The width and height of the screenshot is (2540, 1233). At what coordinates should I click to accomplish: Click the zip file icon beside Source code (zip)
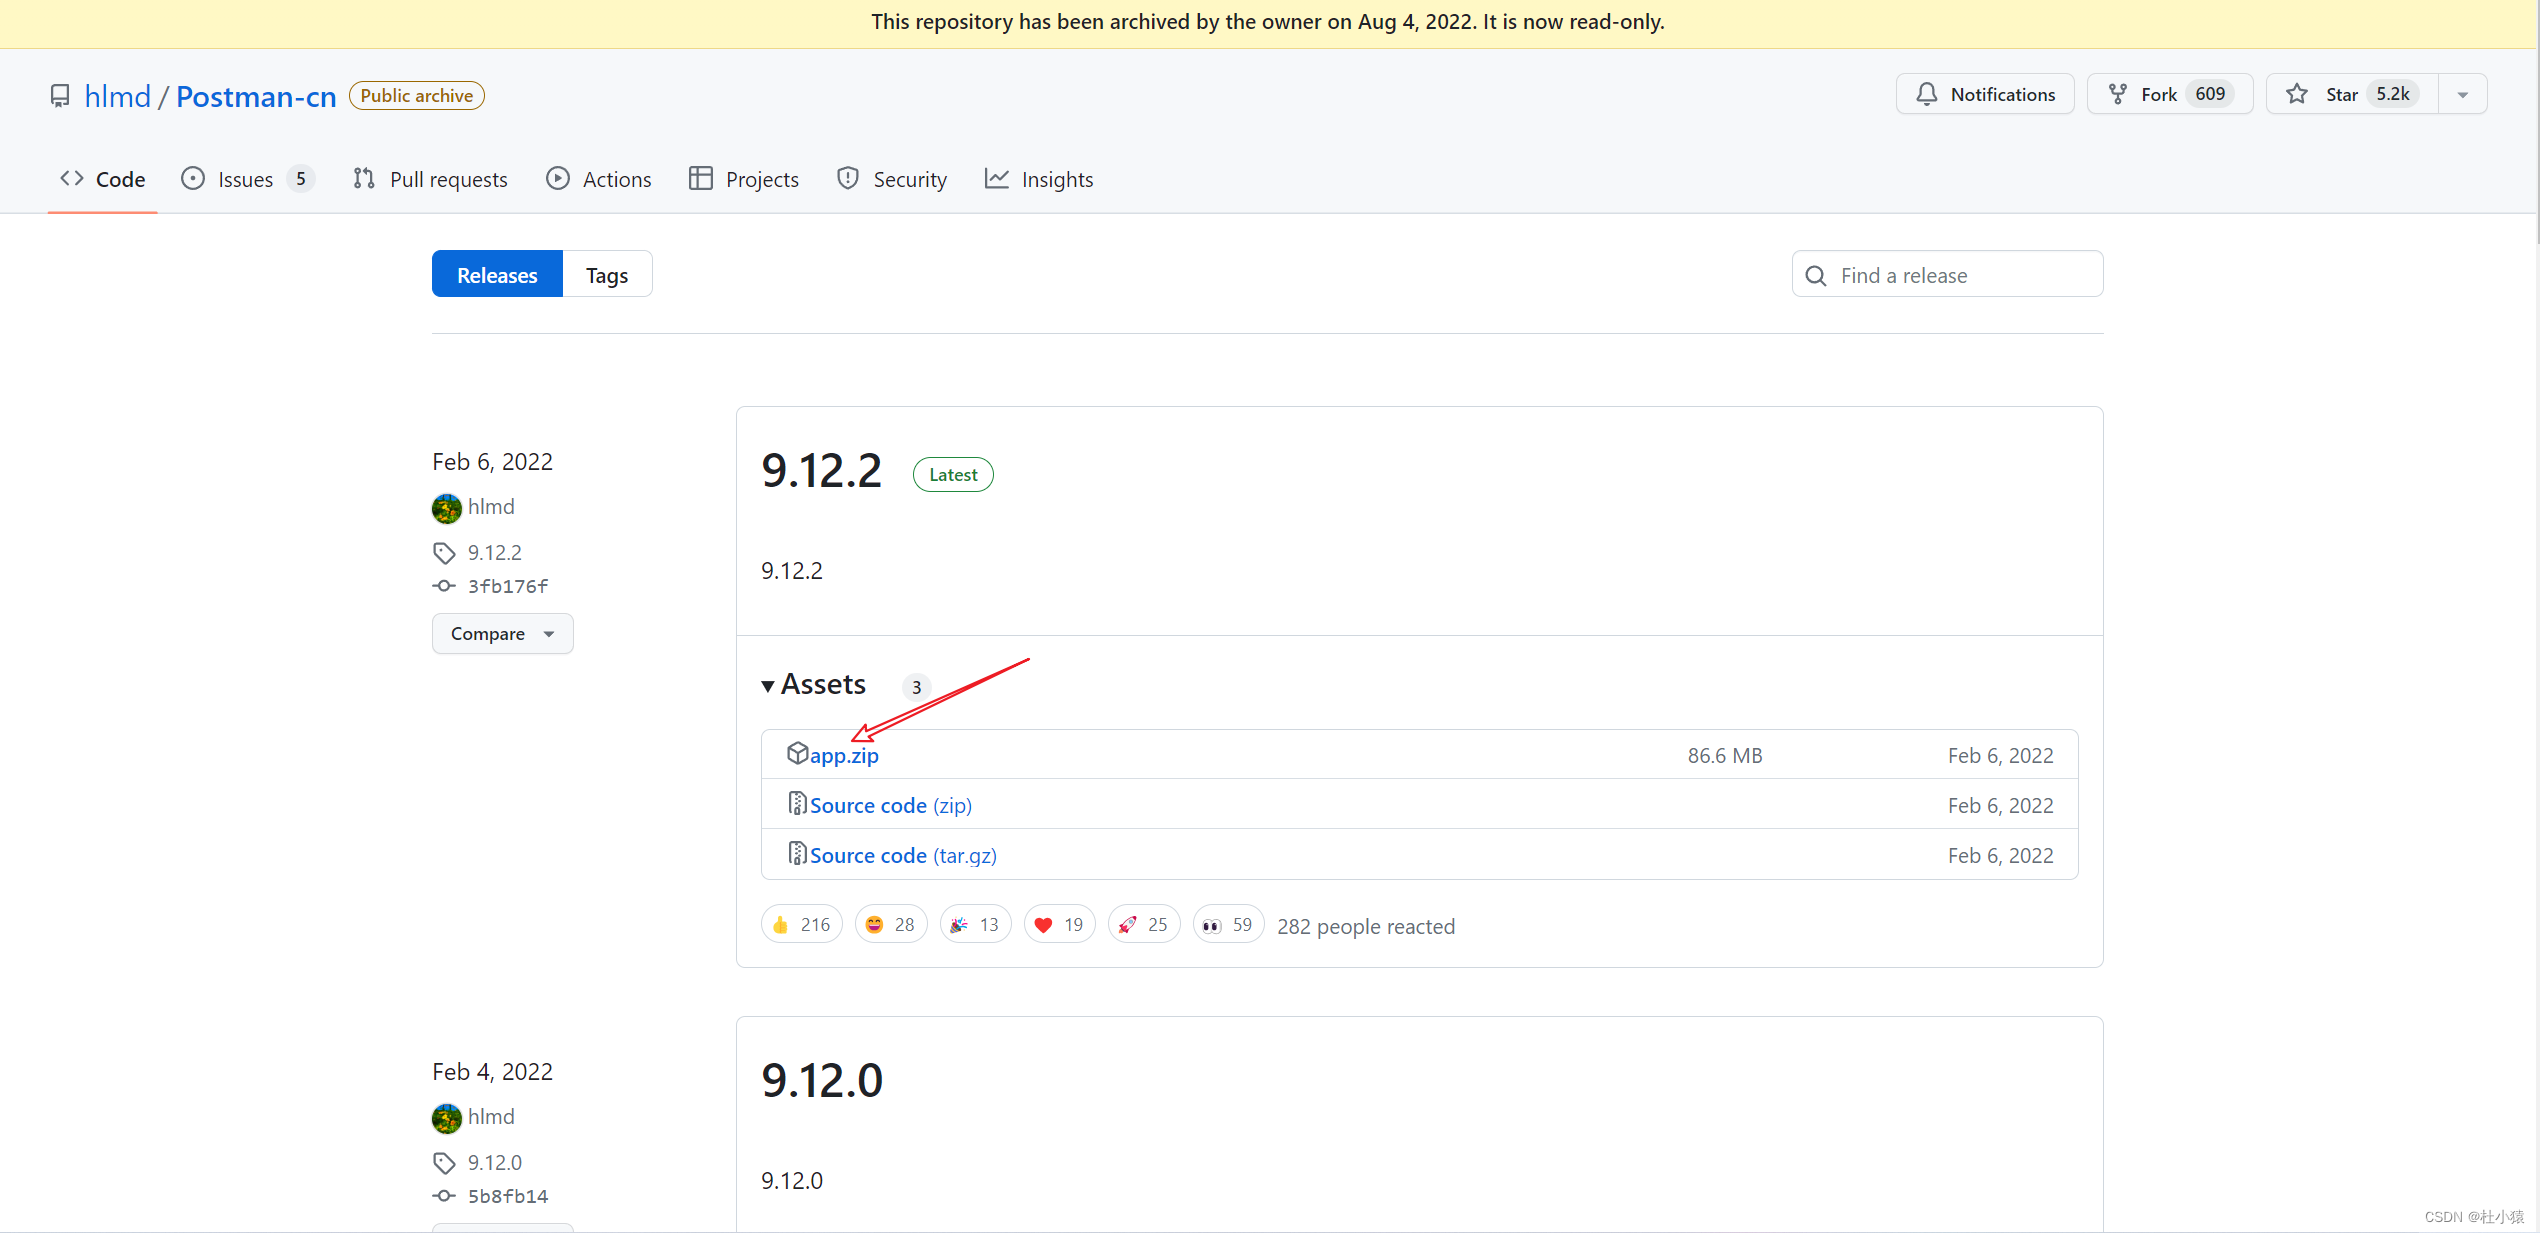(797, 803)
